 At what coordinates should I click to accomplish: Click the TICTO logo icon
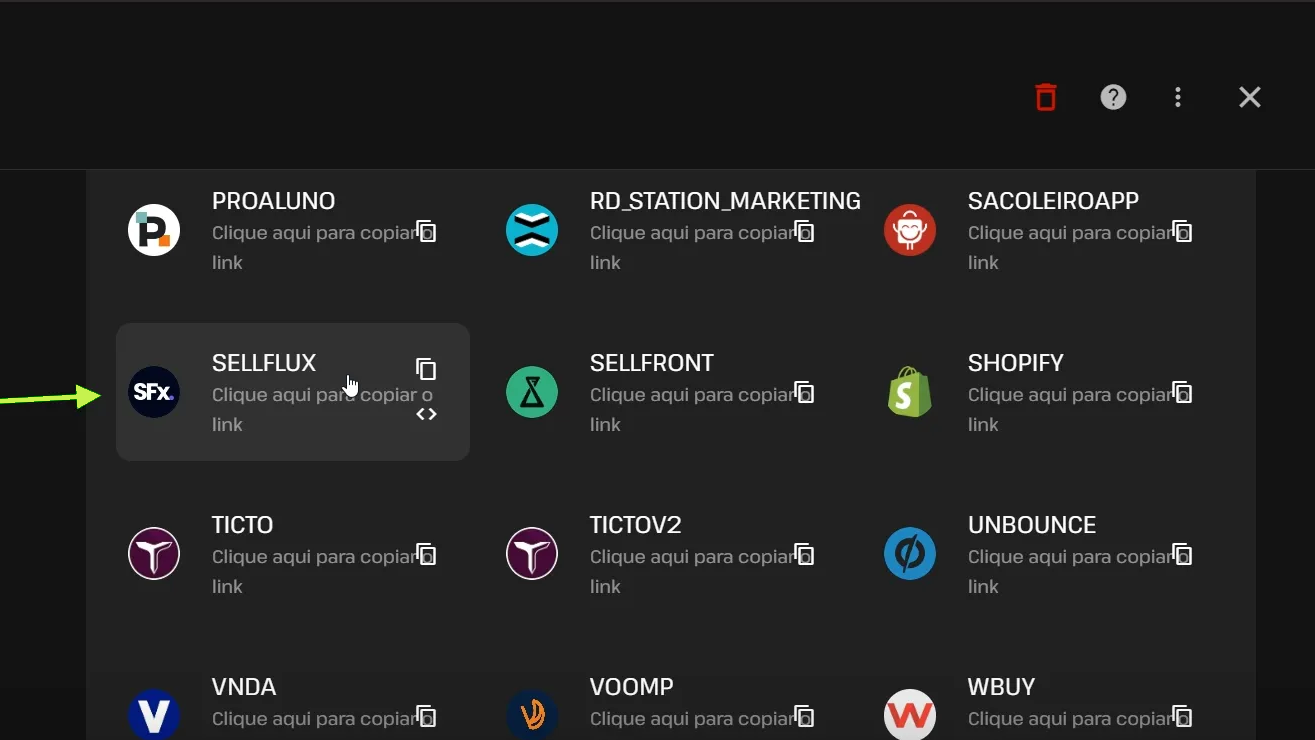154,554
